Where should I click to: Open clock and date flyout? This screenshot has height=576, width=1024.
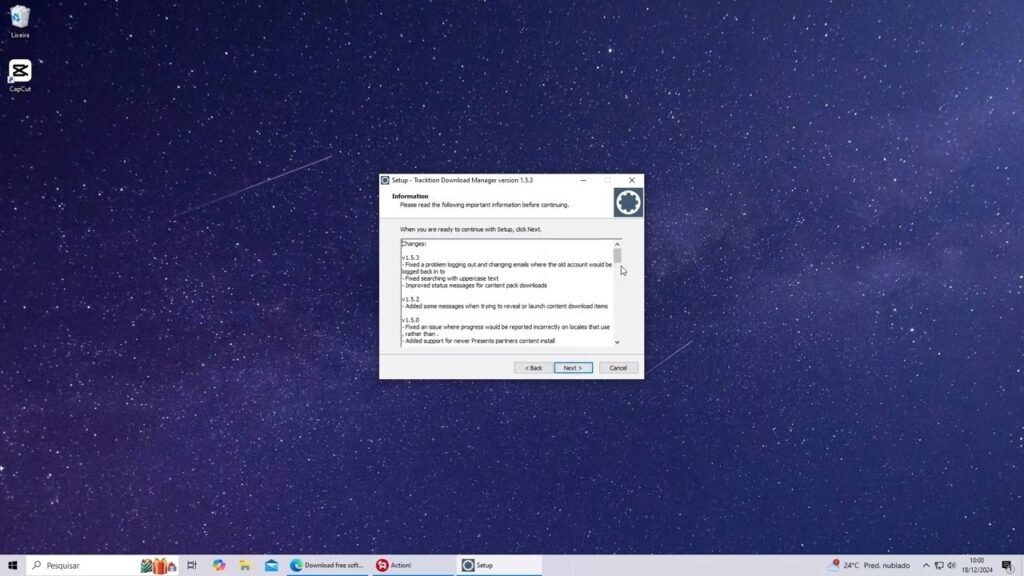(x=976, y=566)
